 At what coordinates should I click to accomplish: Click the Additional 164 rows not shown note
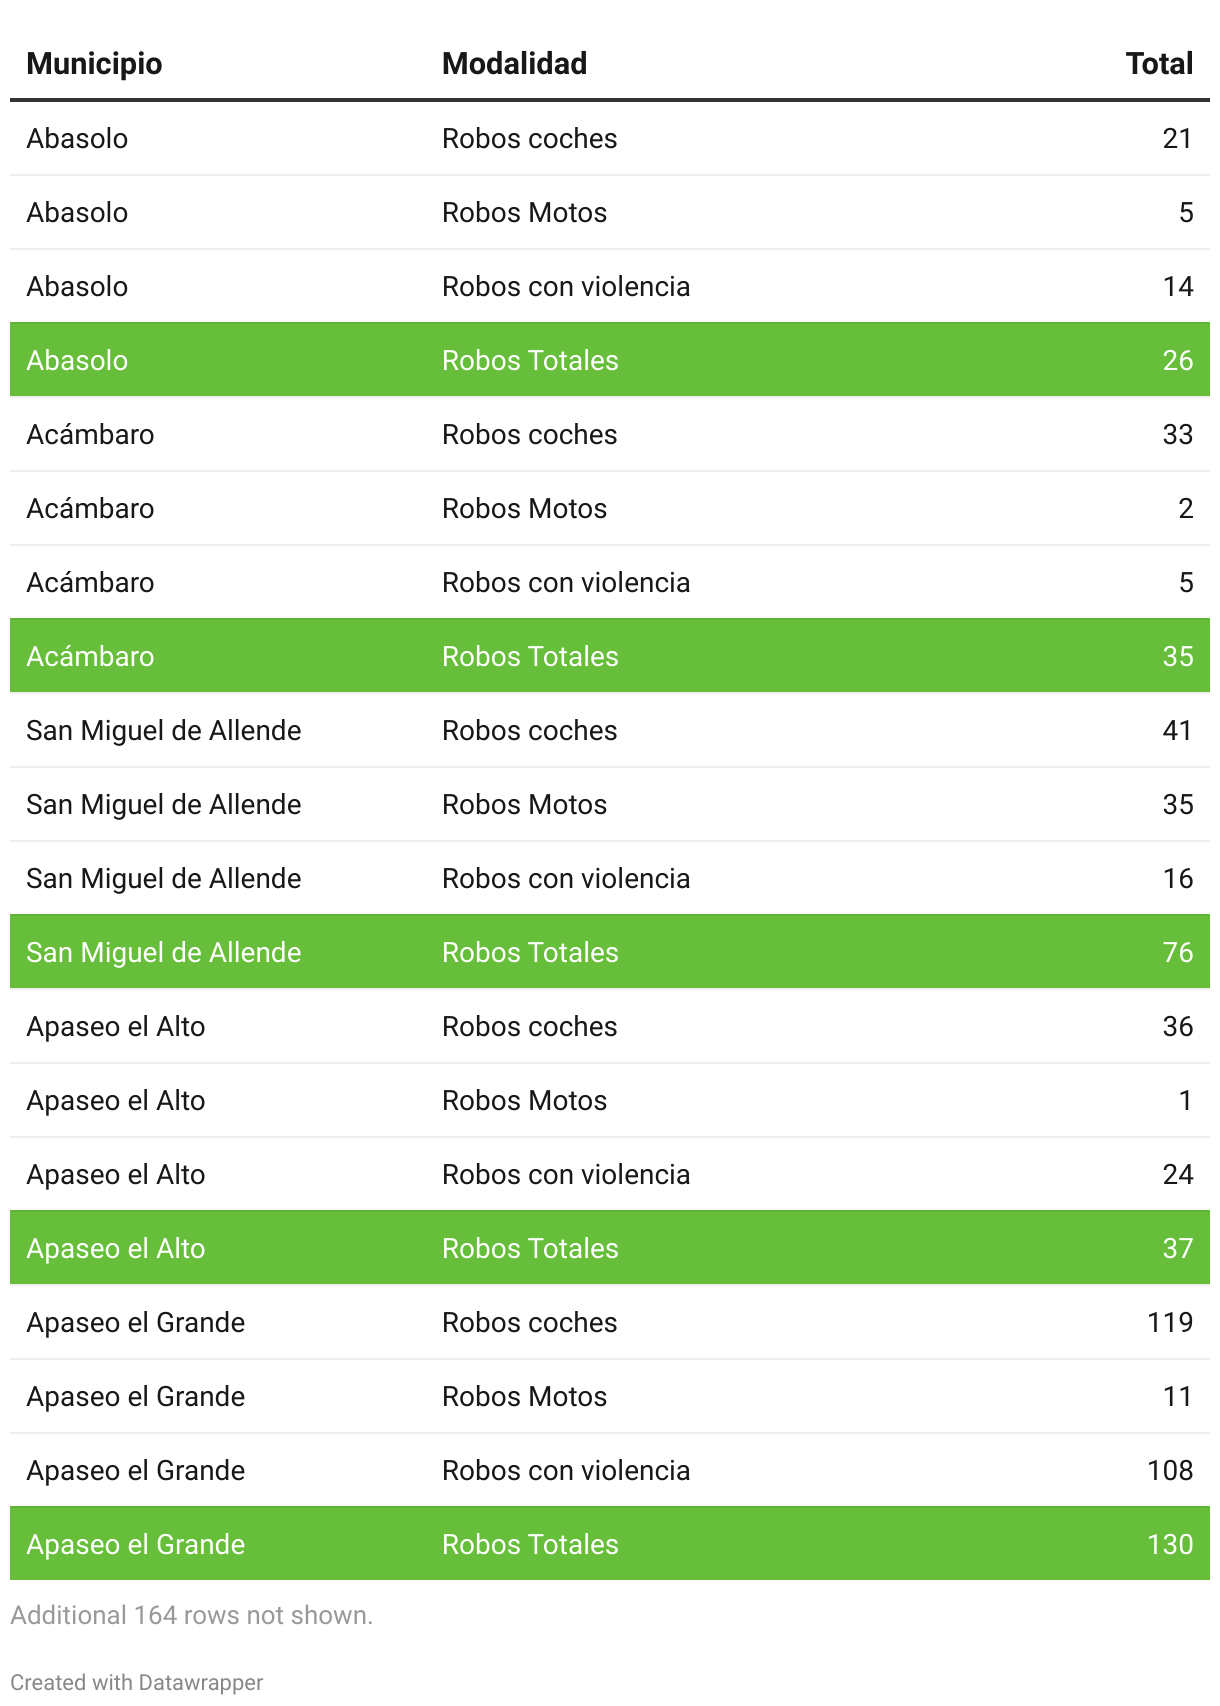coord(191,1615)
